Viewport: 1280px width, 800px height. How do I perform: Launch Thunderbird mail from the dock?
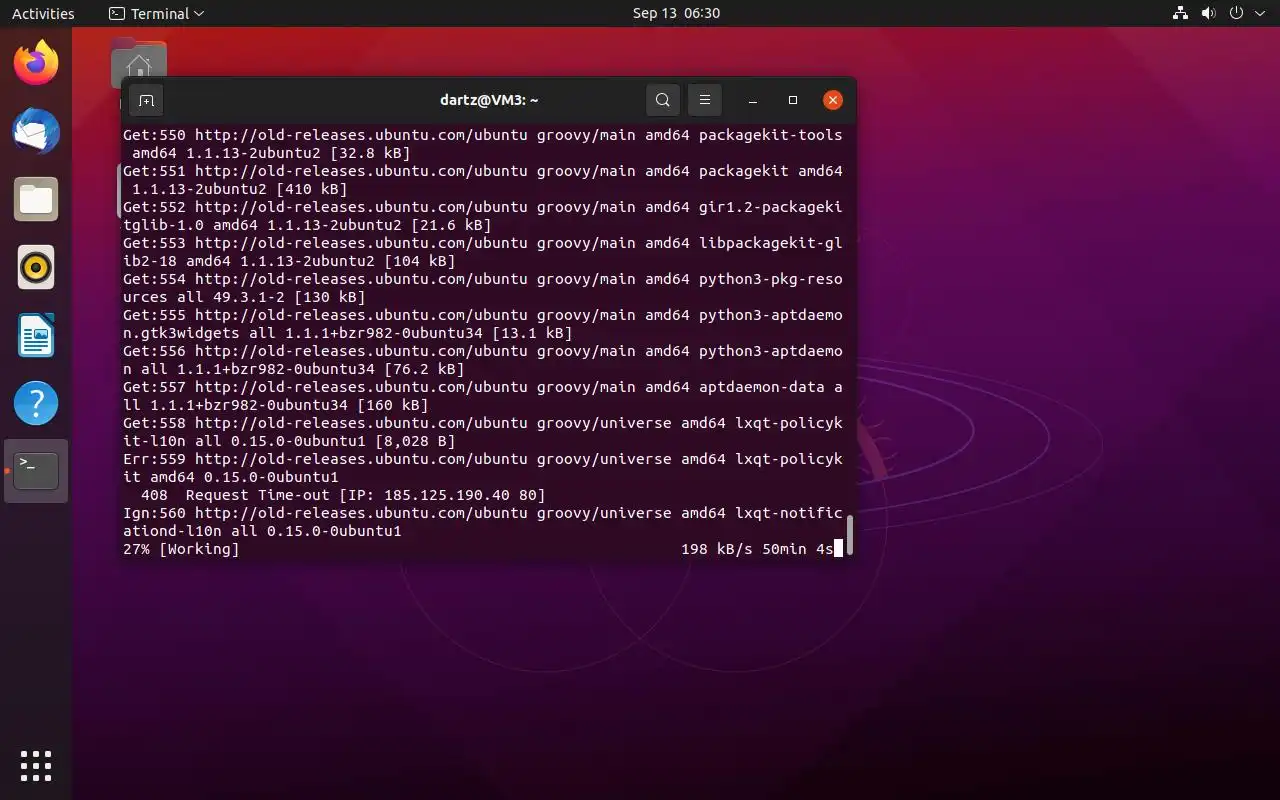[x=36, y=132]
